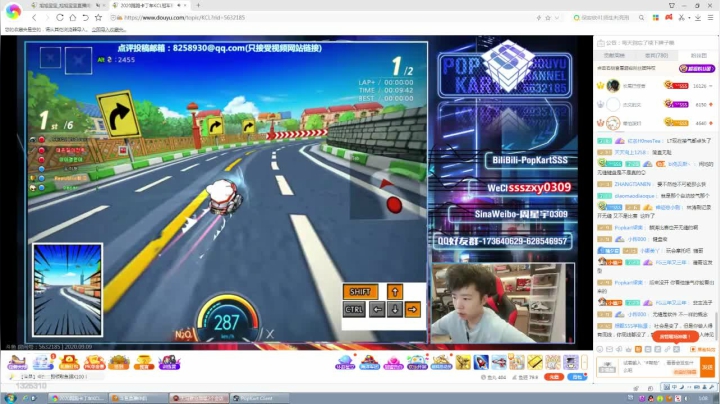
Task: Click username diaomaodiaoque in chat
Action: [634, 196]
